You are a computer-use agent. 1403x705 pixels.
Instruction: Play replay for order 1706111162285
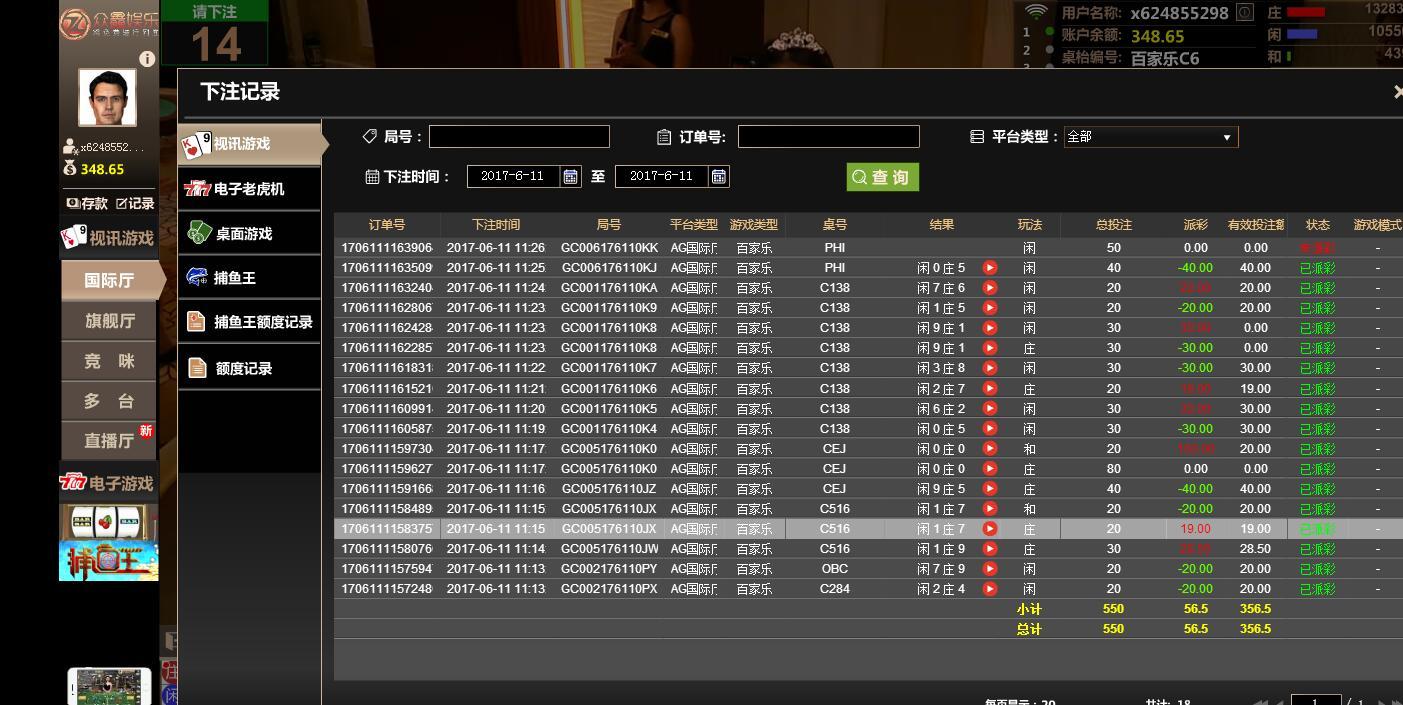(989, 348)
